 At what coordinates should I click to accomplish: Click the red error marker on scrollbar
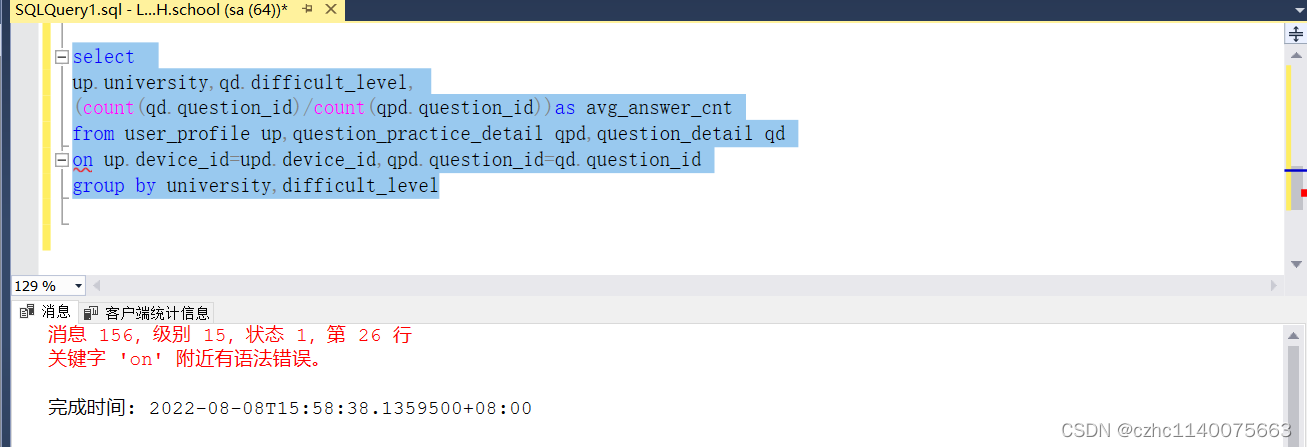tap(1303, 192)
